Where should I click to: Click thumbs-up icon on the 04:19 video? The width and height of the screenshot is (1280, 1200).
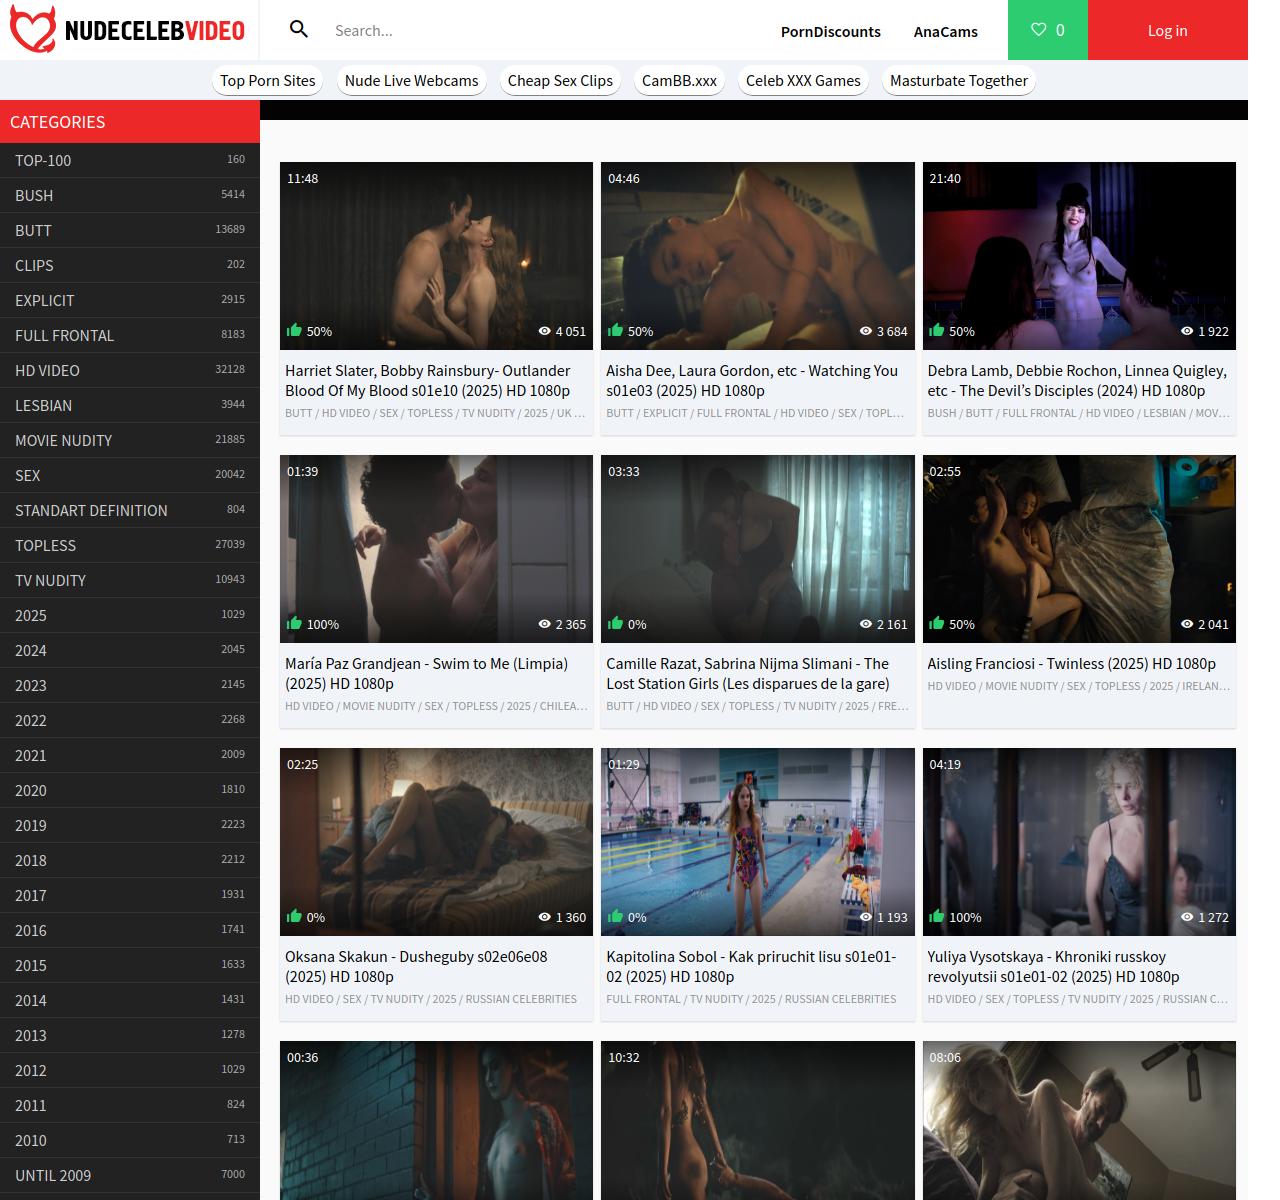coord(936,916)
